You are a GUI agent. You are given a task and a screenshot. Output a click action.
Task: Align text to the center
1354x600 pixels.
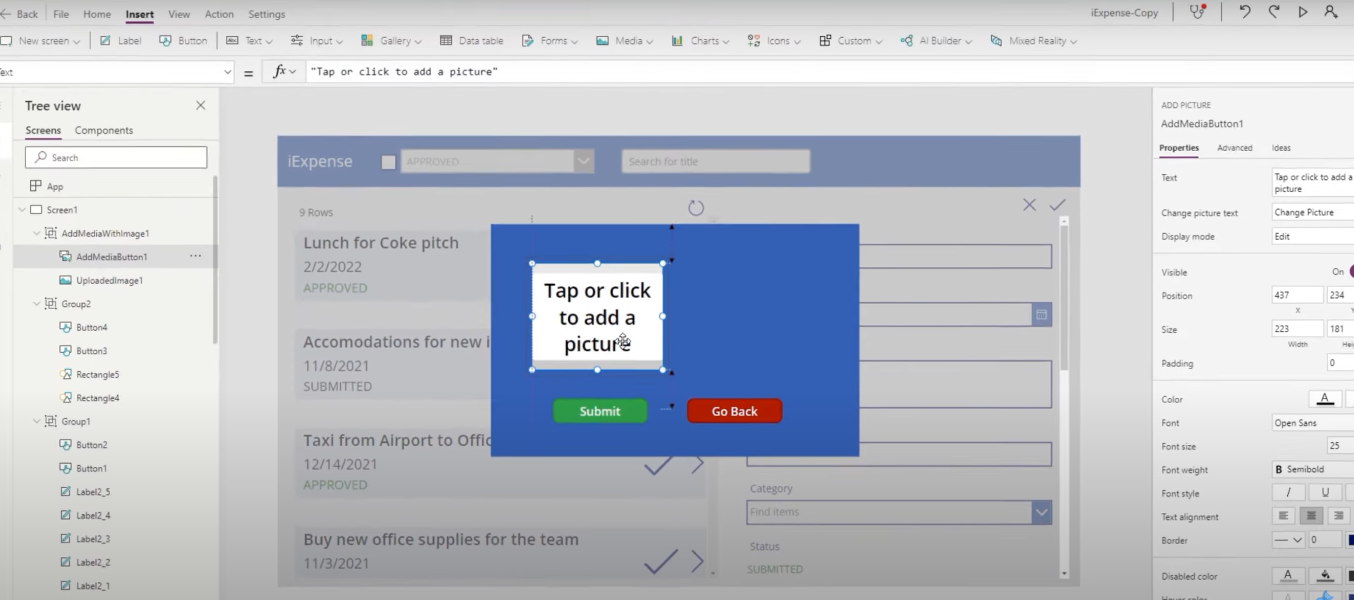click(x=1311, y=517)
